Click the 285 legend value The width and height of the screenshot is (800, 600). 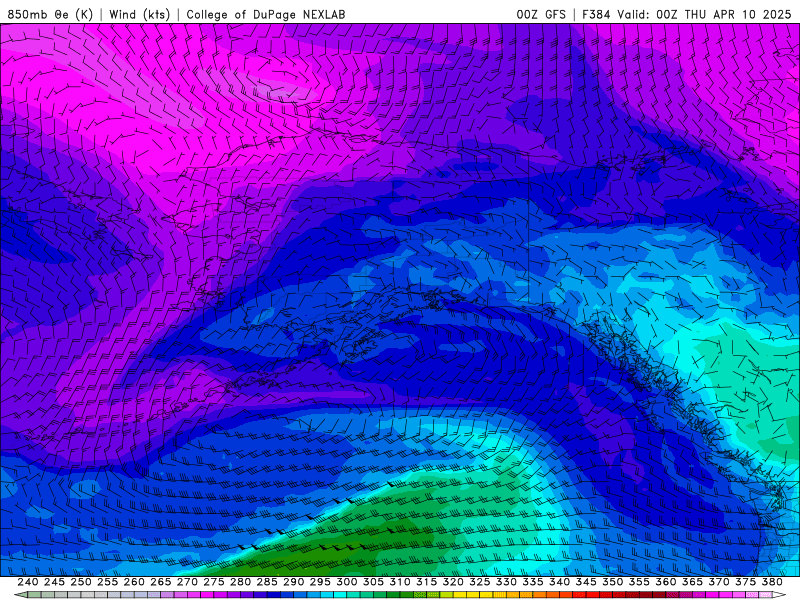pyautogui.click(x=267, y=582)
